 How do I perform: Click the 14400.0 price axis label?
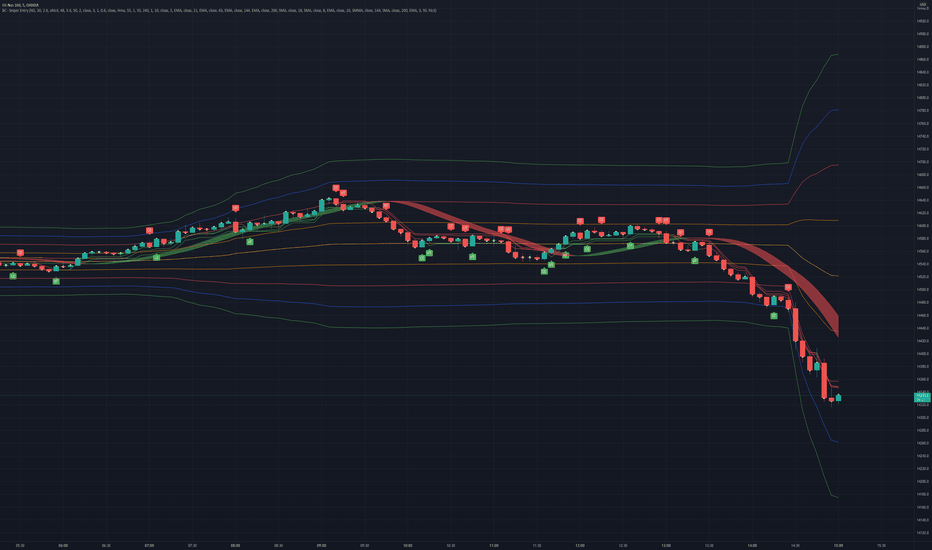(922, 354)
